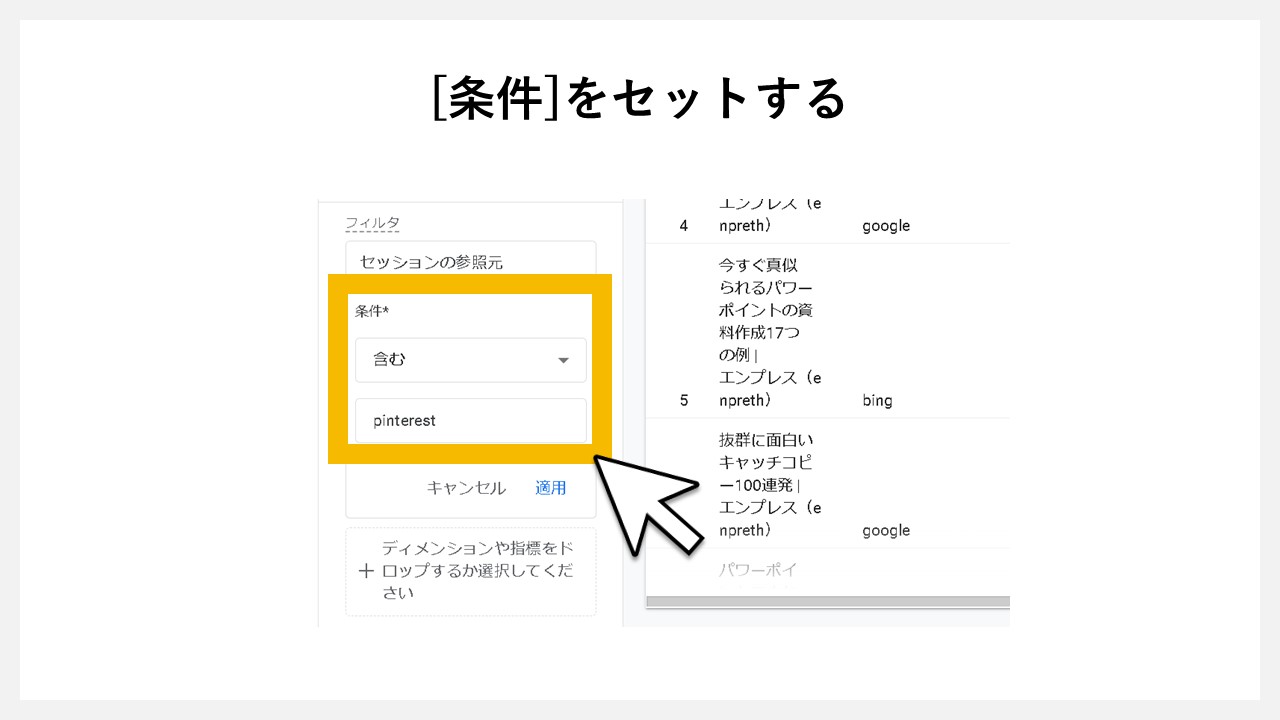The width and height of the screenshot is (1280, 720).
Task: Click the horizontal scrollbar below the table
Action: click(830, 600)
